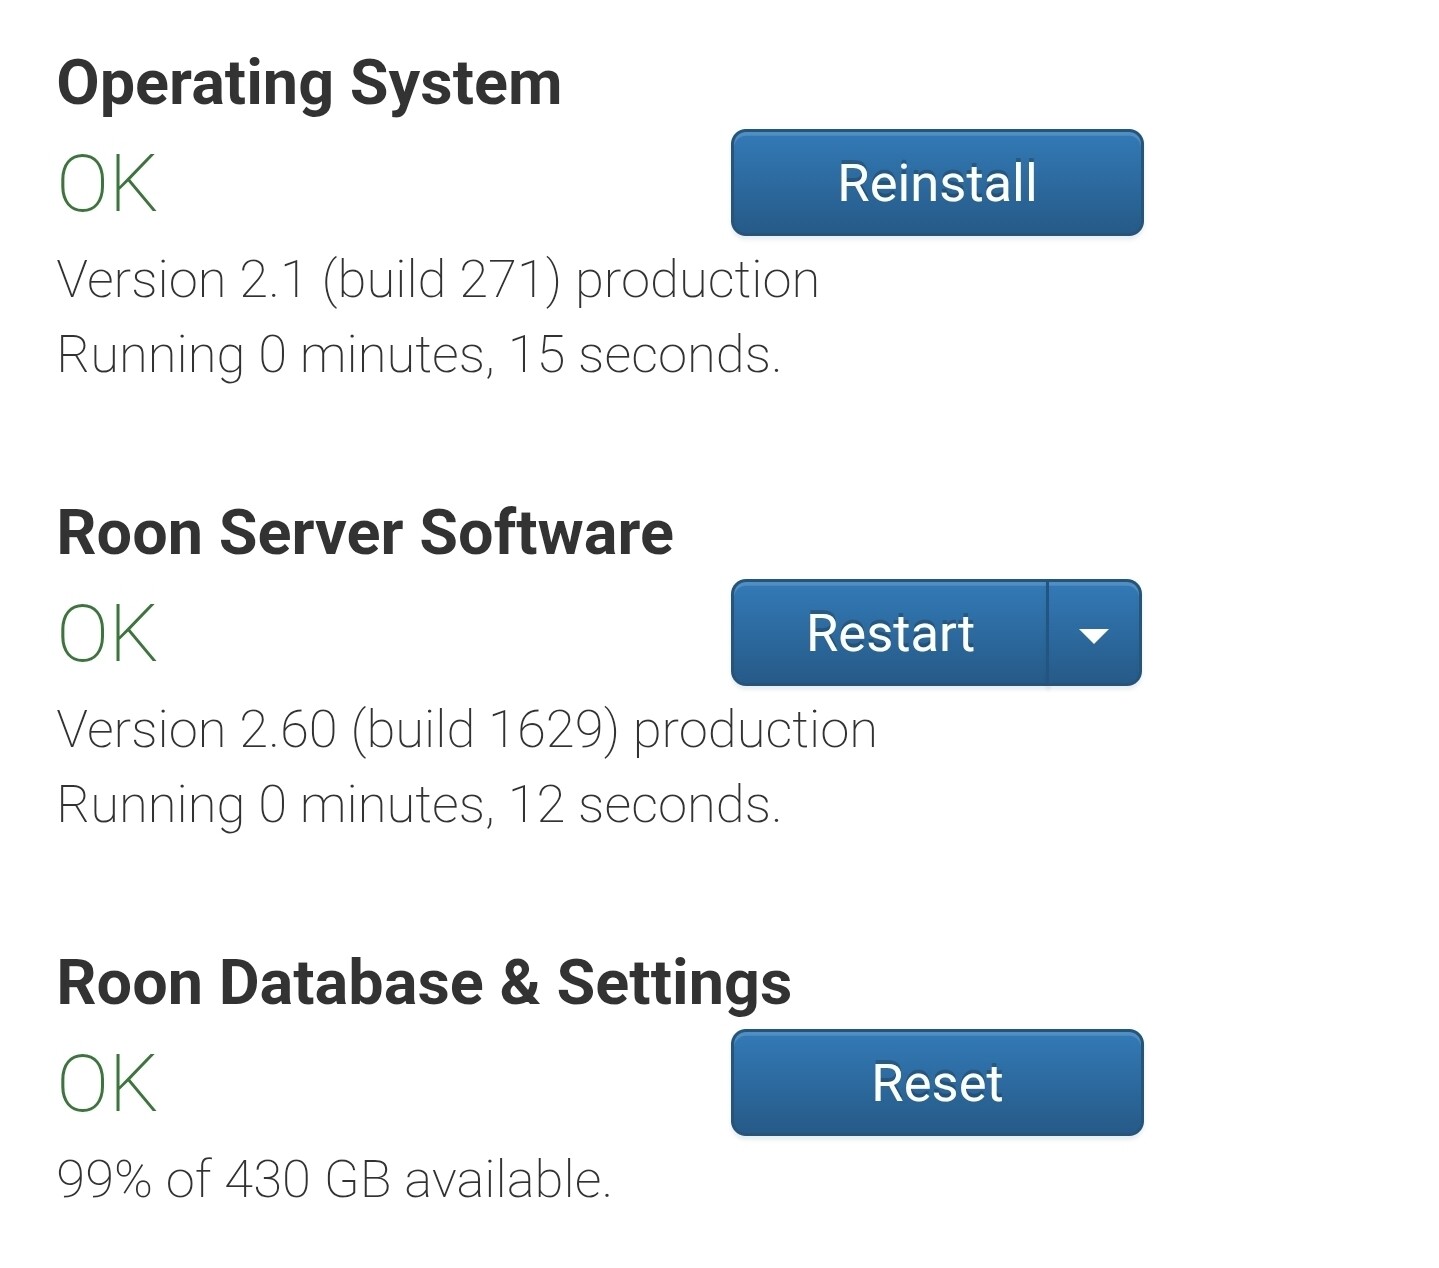Click the build 271 production label

(570, 279)
